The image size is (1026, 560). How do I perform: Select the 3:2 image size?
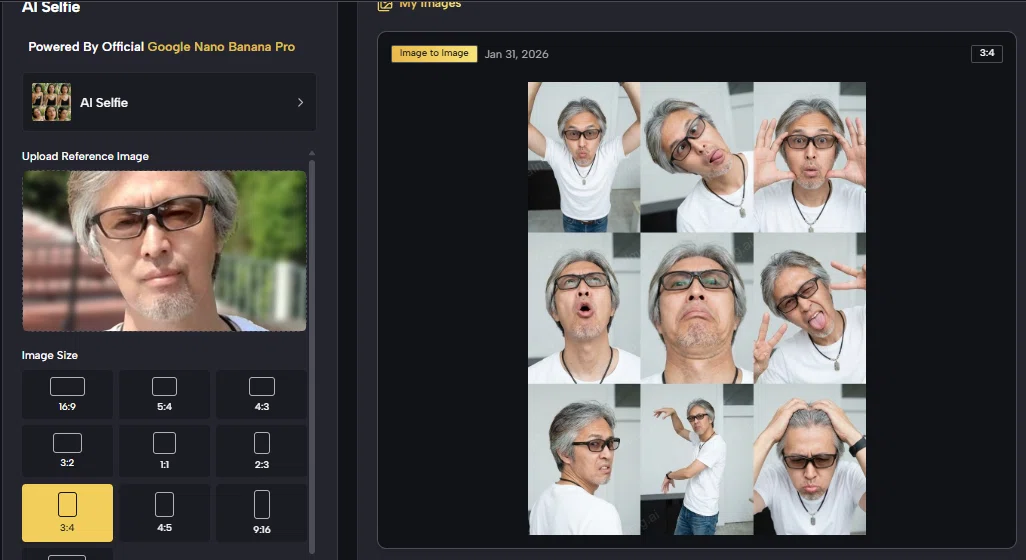(x=67, y=451)
